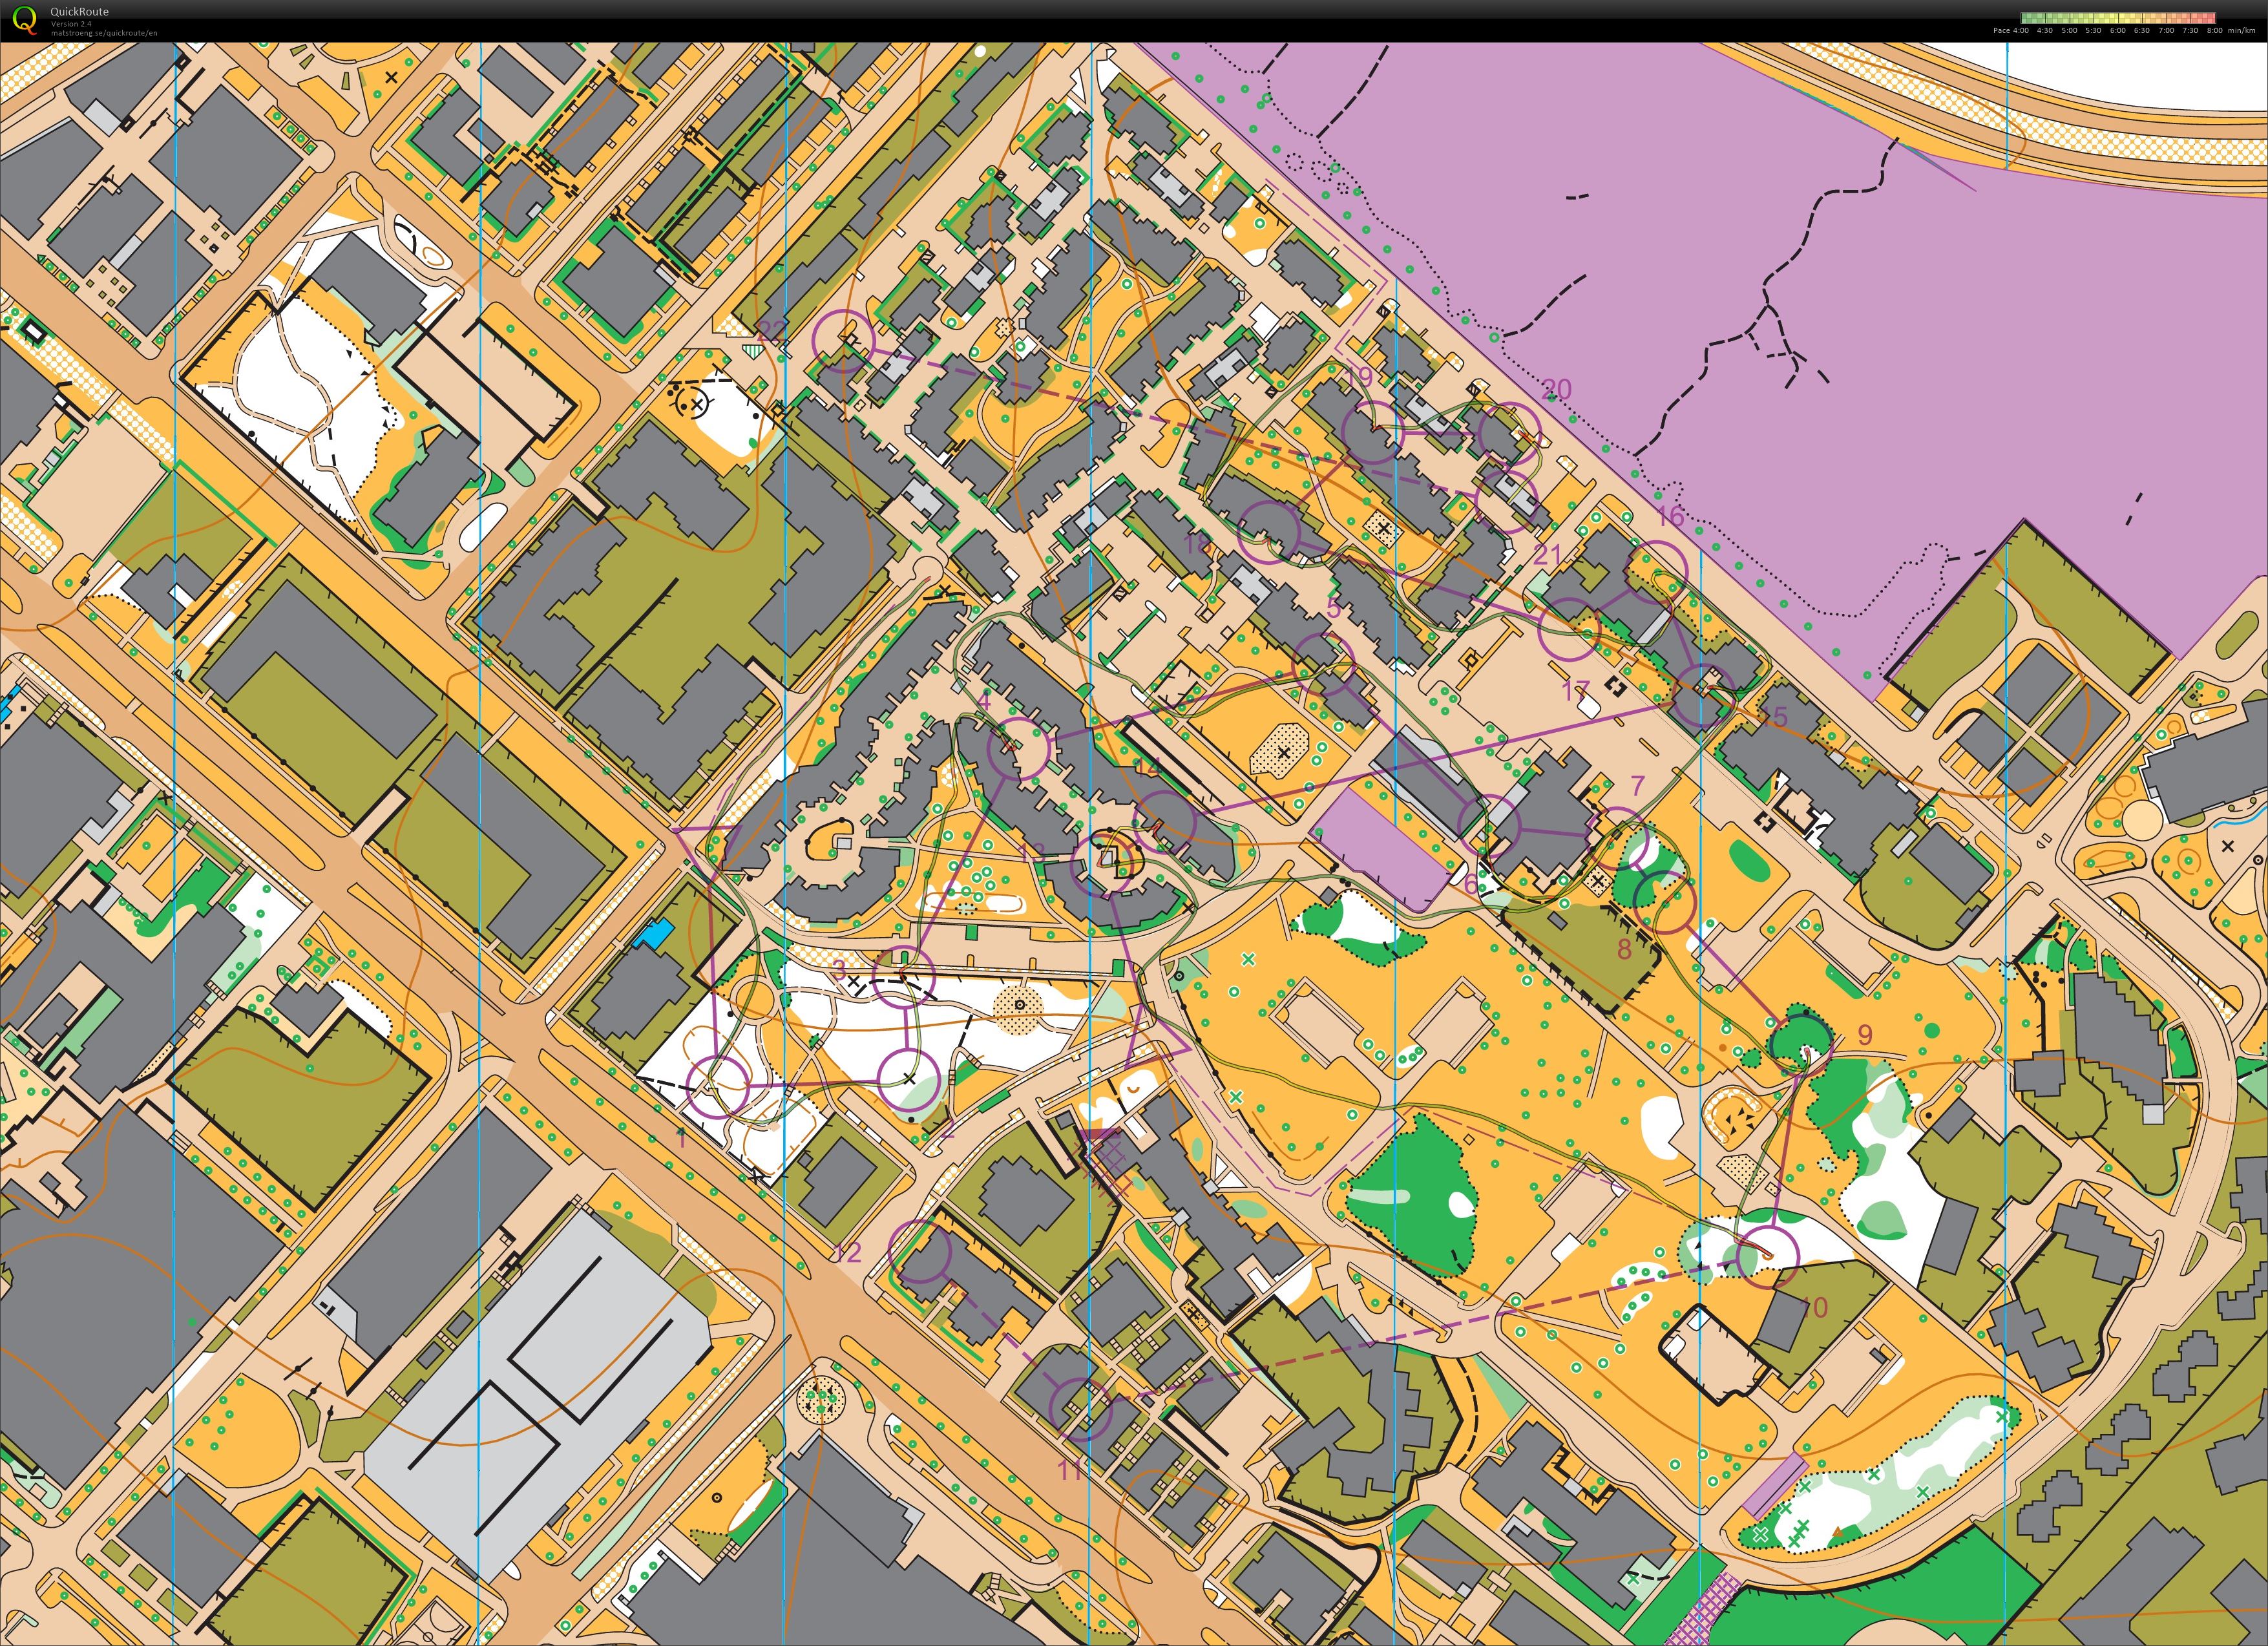Viewport: 2268px width, 1646px height.
Task: Select control circle 6 on the map
Action: click(1490, 825)
